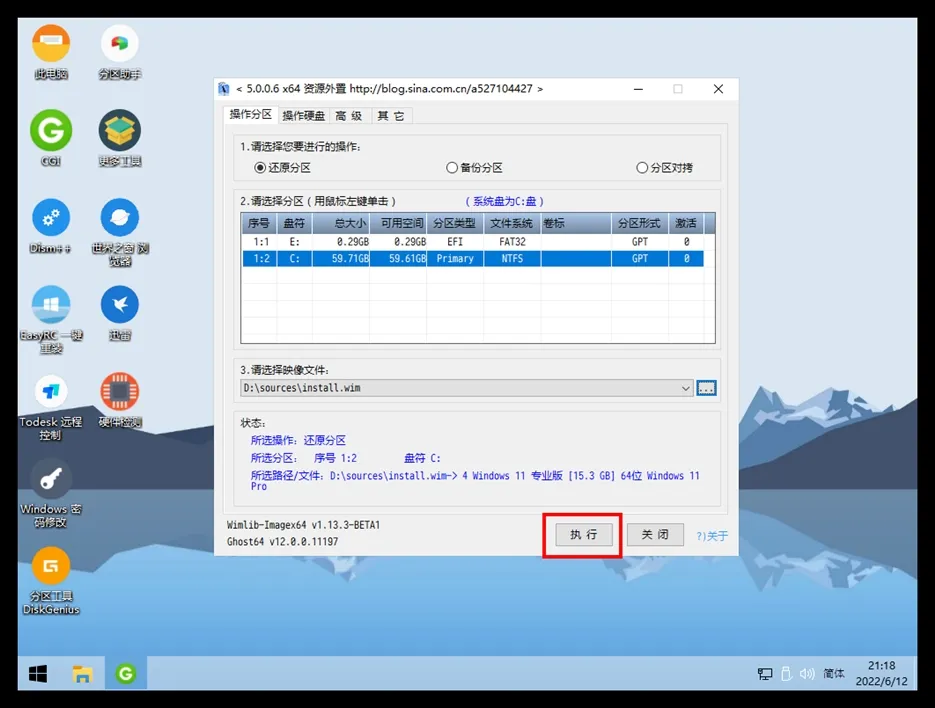This screenshot has width=935, height=708.
Task: Open the 硬件检测 desktop icon
Action: pyautogui.click(x=119, y=392)
